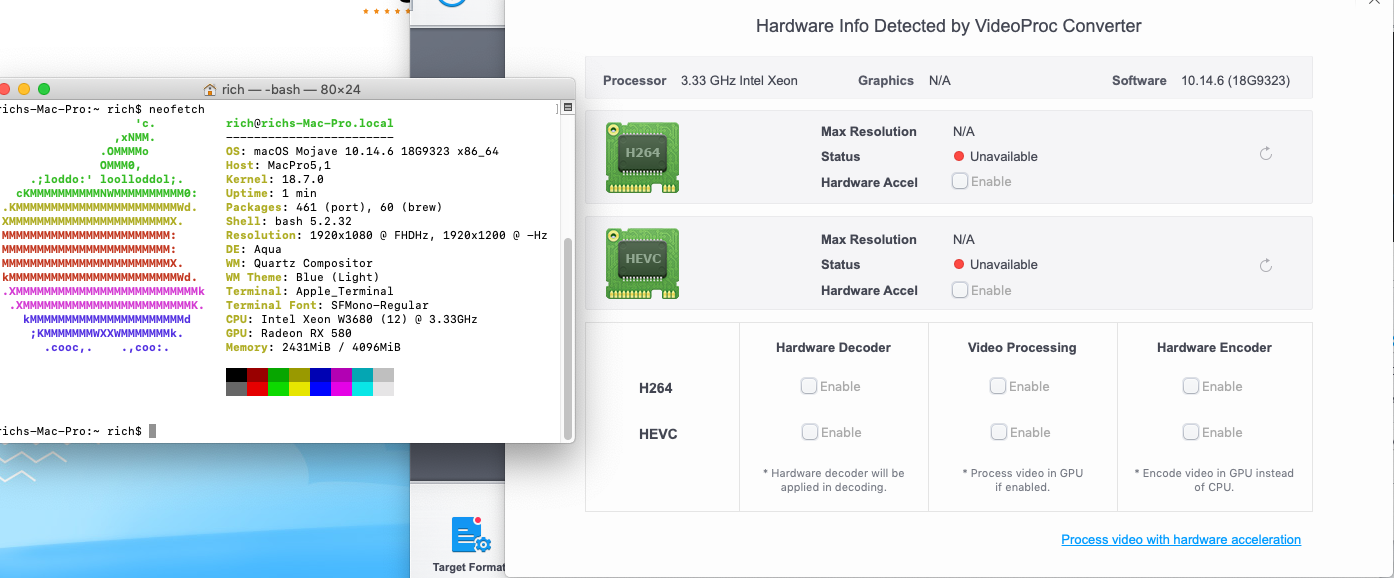The height and width of the screenshot is (578, 1394).
Task: Click the black block in neofetch palette
Action: pyautogui.click(x=237, y=375)
